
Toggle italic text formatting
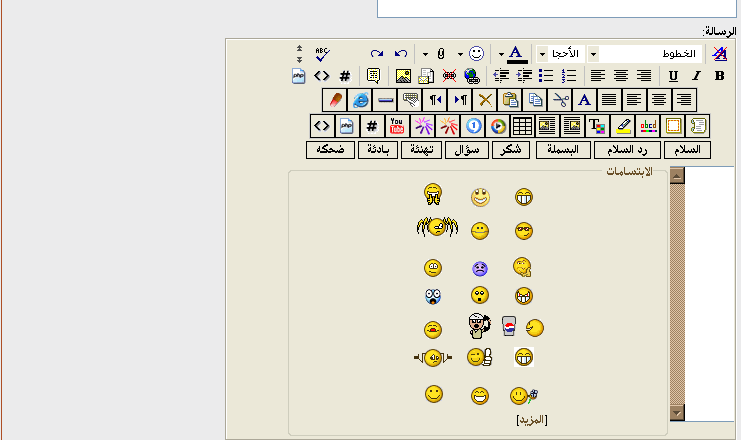(x=695, y=76)
